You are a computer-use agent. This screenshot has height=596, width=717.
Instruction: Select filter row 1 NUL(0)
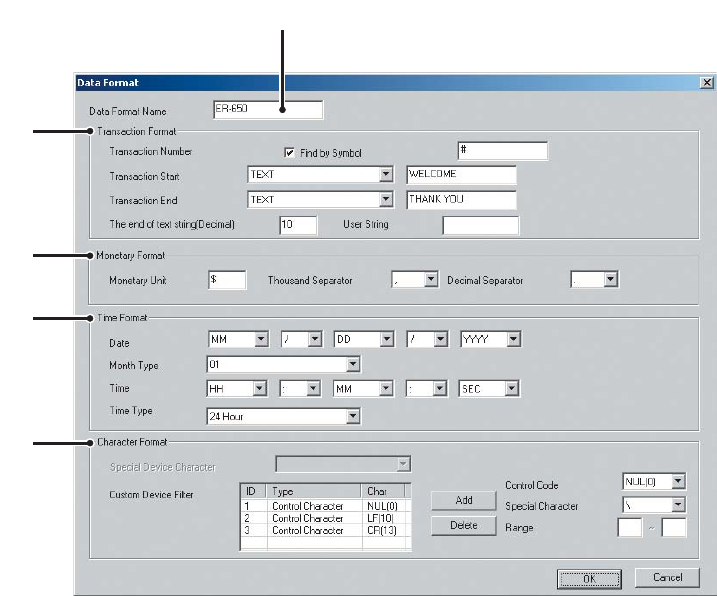point(326,506)
